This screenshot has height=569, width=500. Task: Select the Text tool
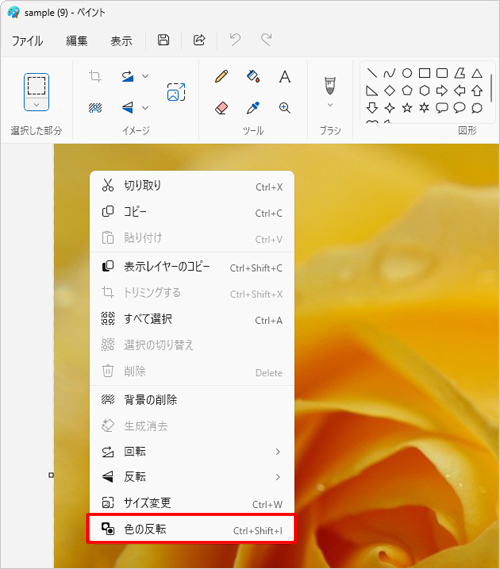pos(285,77)
